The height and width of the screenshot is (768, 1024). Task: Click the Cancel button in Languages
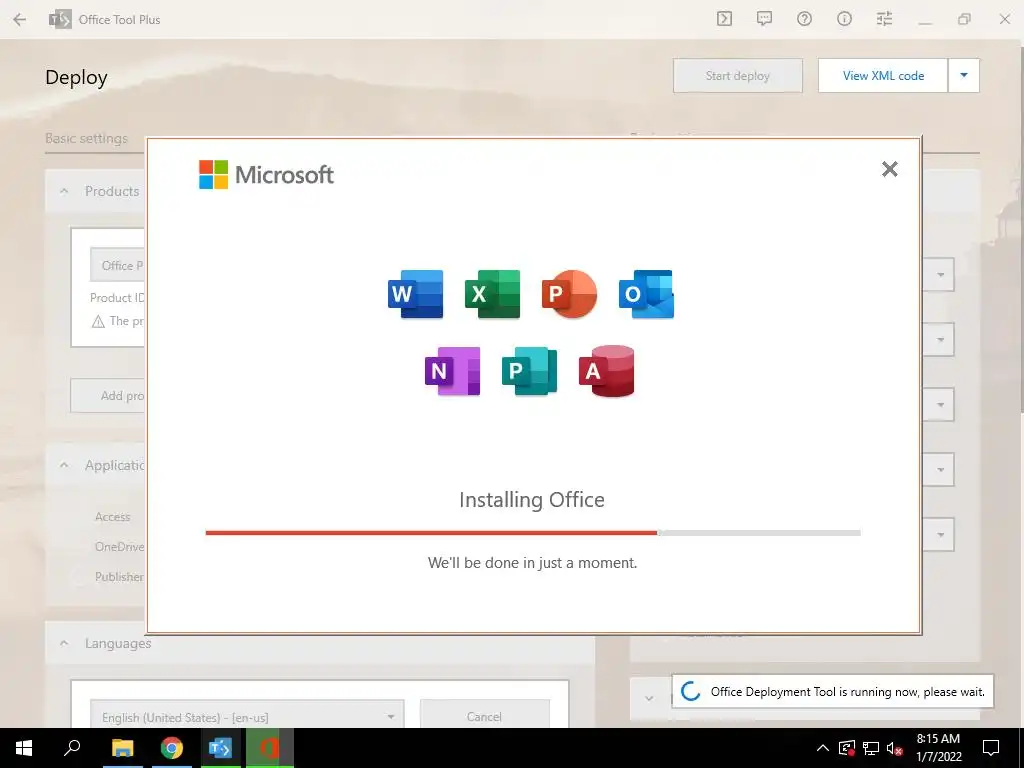[485, 716]
